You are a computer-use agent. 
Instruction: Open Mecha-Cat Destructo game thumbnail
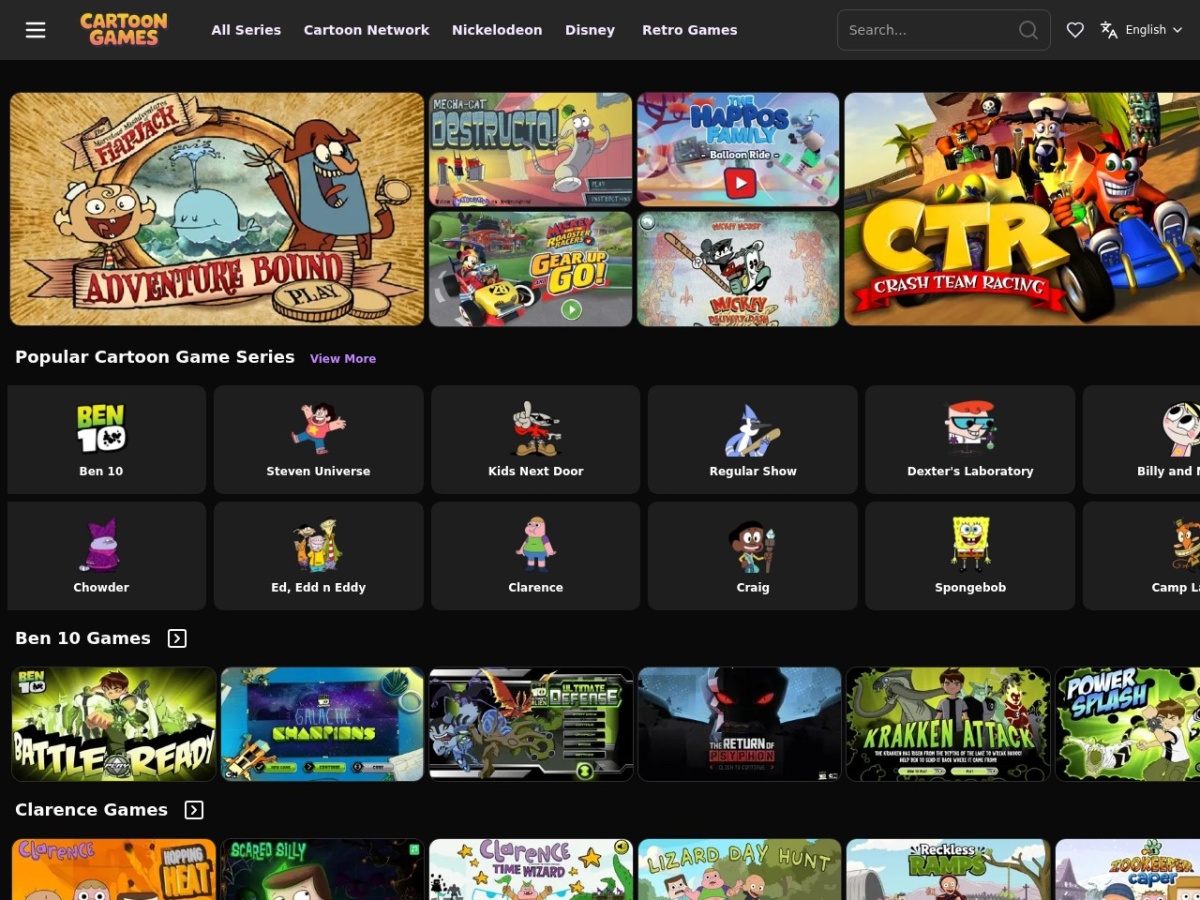click(530, 150)
